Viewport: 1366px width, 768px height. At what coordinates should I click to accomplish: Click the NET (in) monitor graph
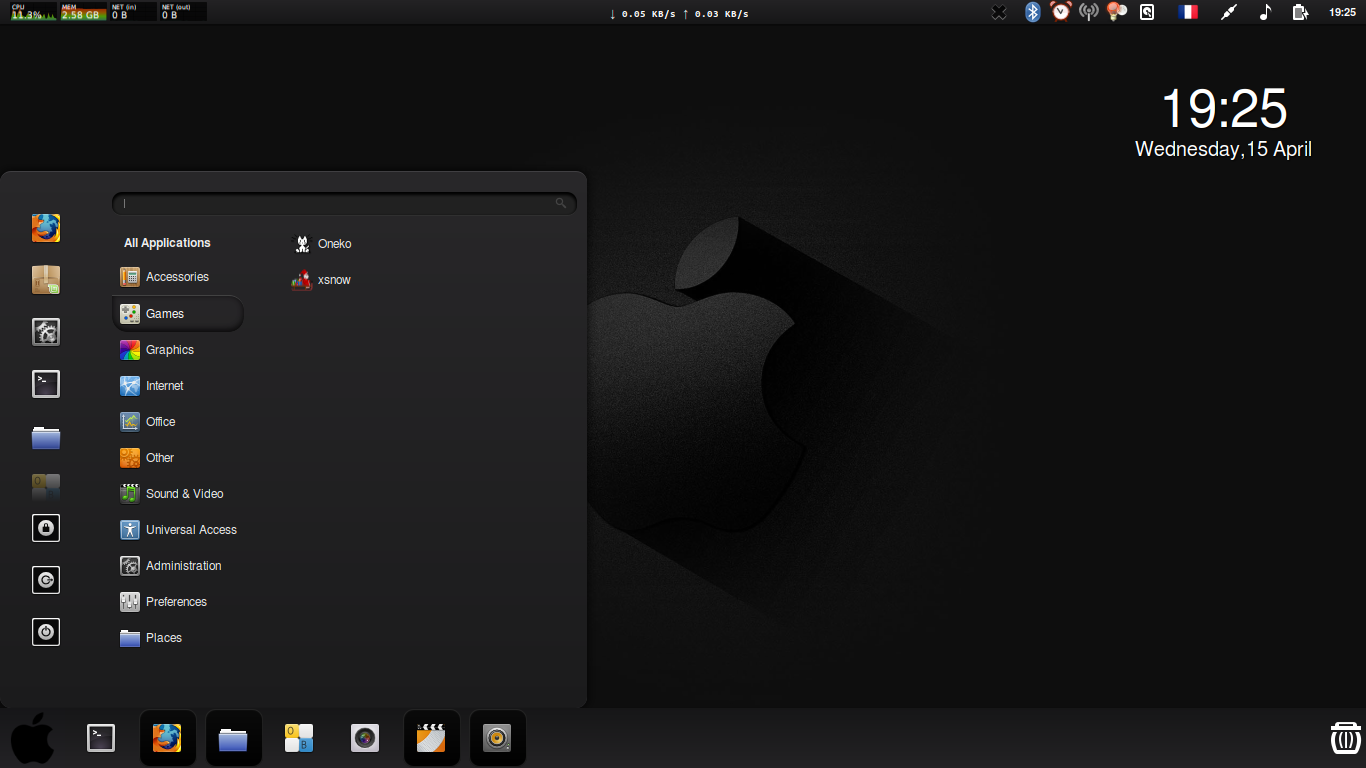[x=133, y=12]
